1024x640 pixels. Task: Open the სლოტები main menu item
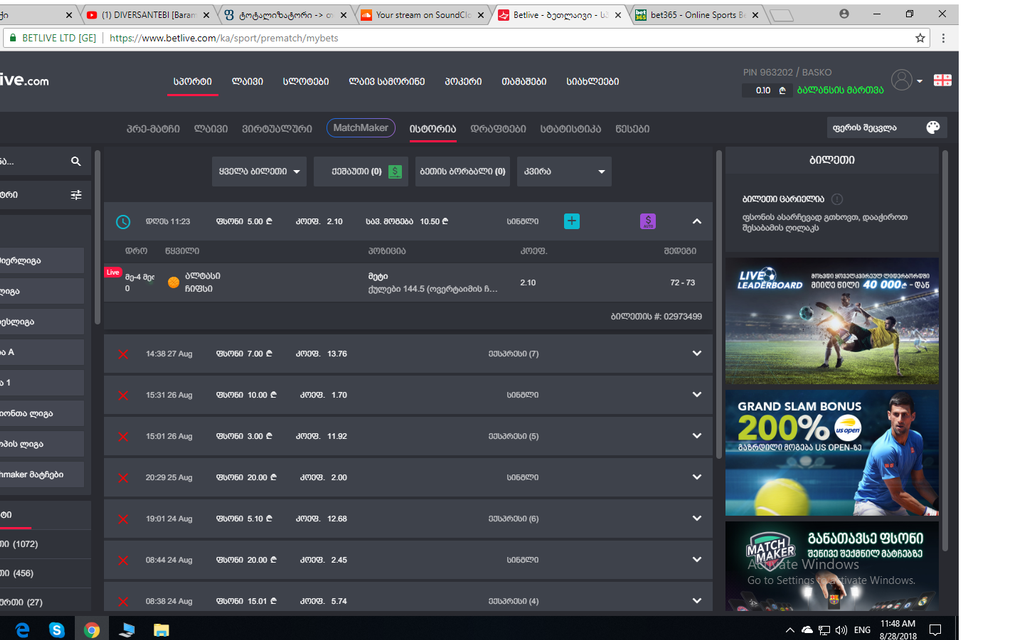point(306,82)
